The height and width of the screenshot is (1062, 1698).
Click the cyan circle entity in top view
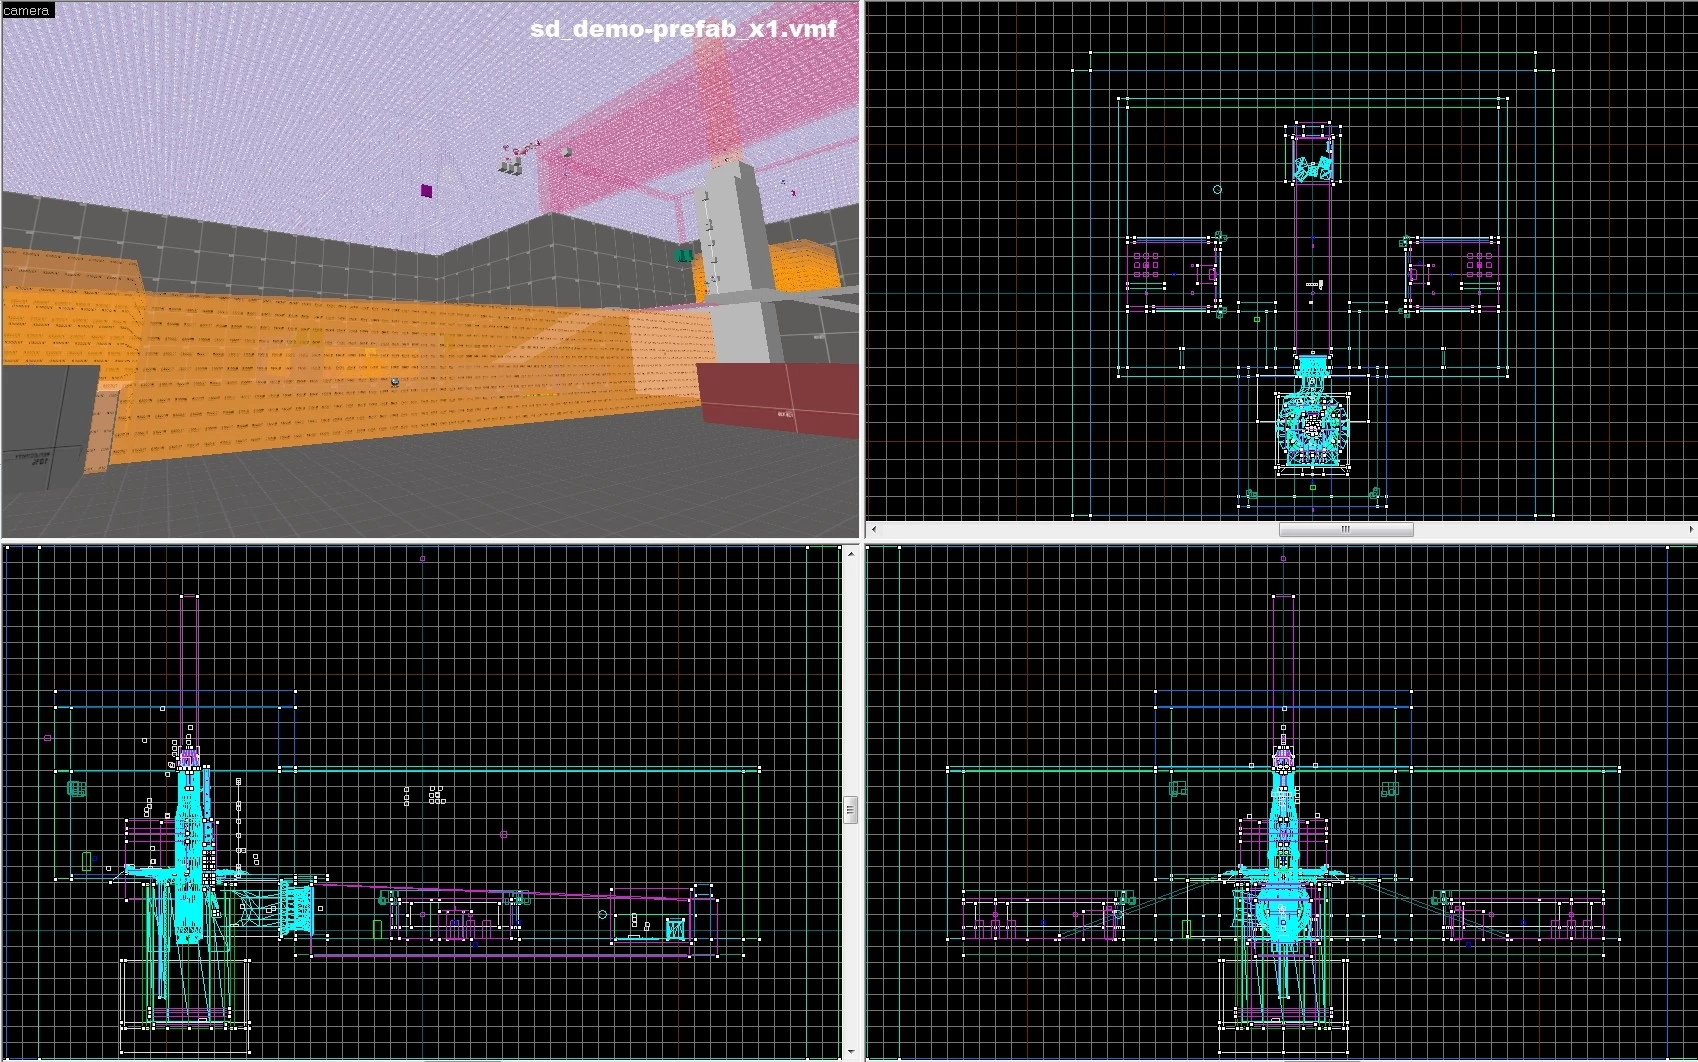1217,189
